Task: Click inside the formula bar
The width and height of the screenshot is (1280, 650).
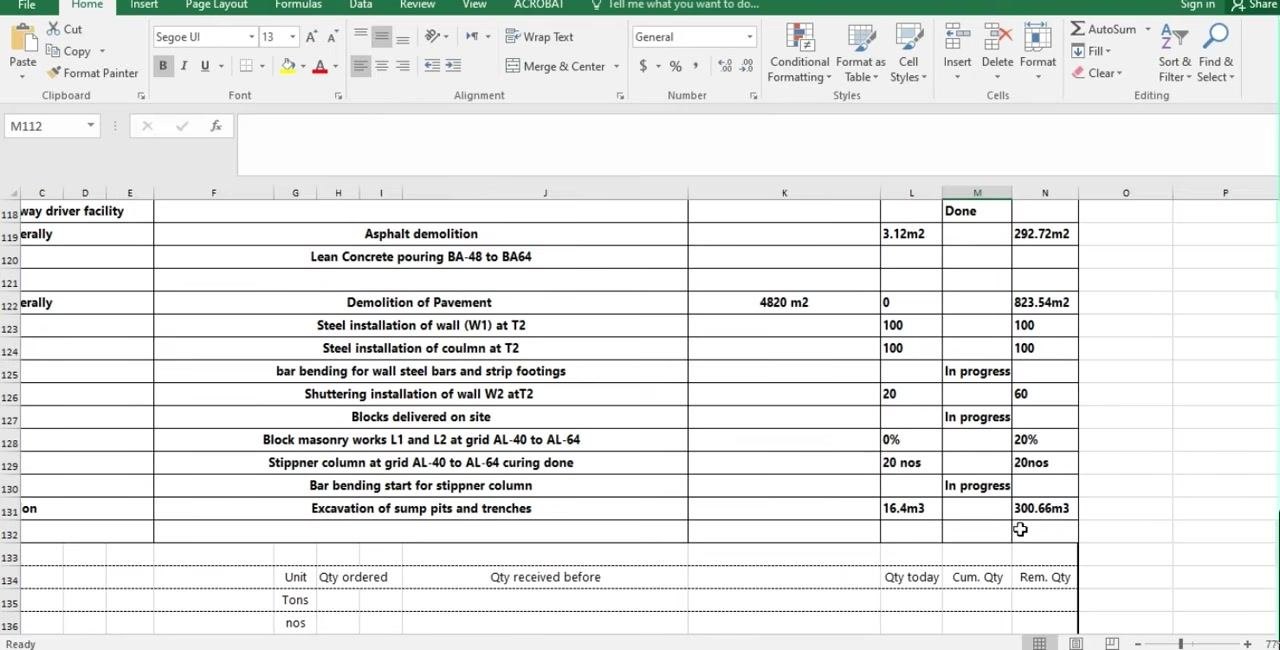Action: tap(758, 145)
